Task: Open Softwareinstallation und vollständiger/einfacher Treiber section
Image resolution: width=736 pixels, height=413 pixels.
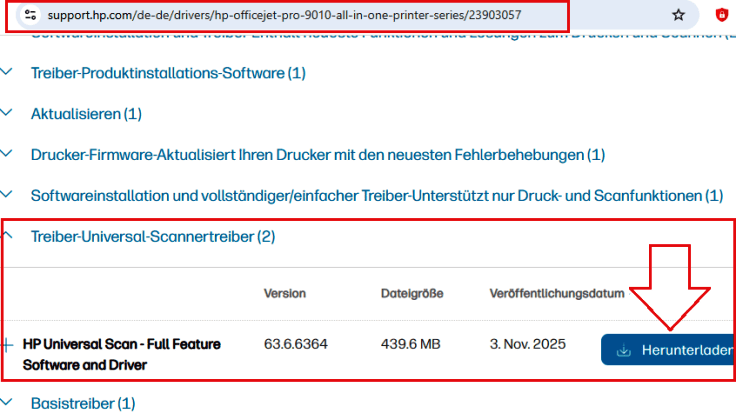Action: 377,196
